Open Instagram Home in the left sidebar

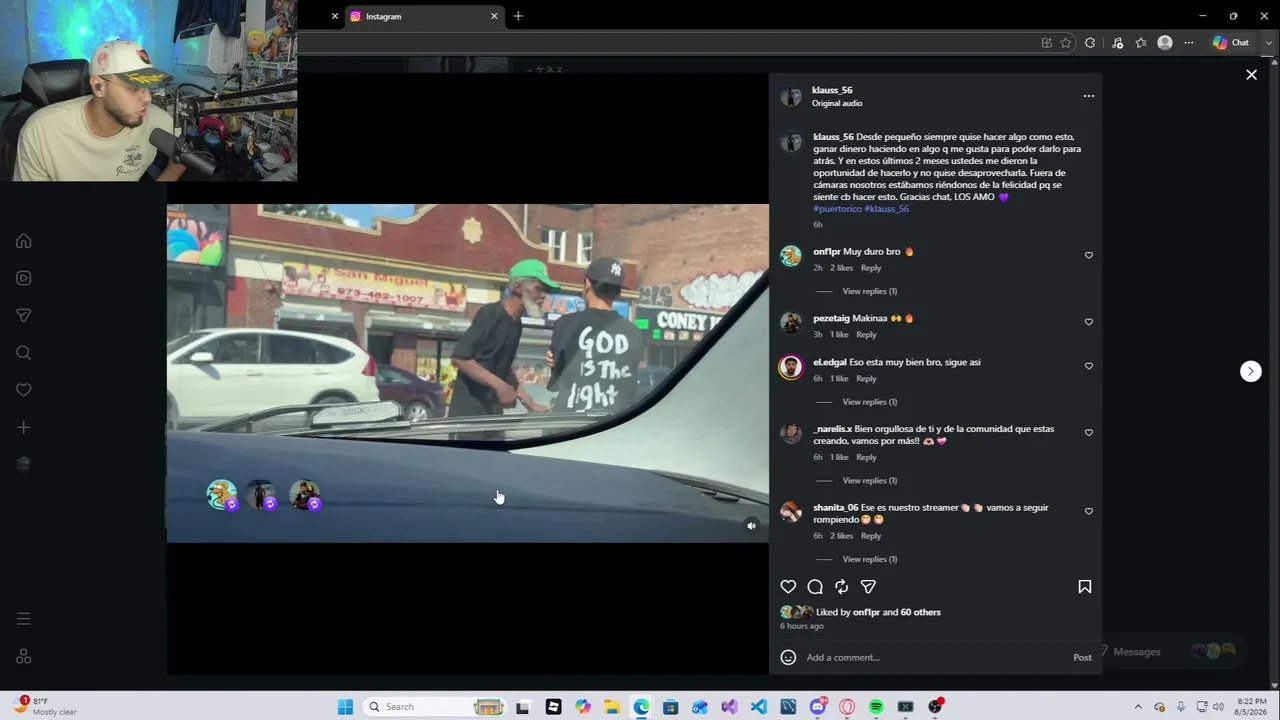click(24, 241)
